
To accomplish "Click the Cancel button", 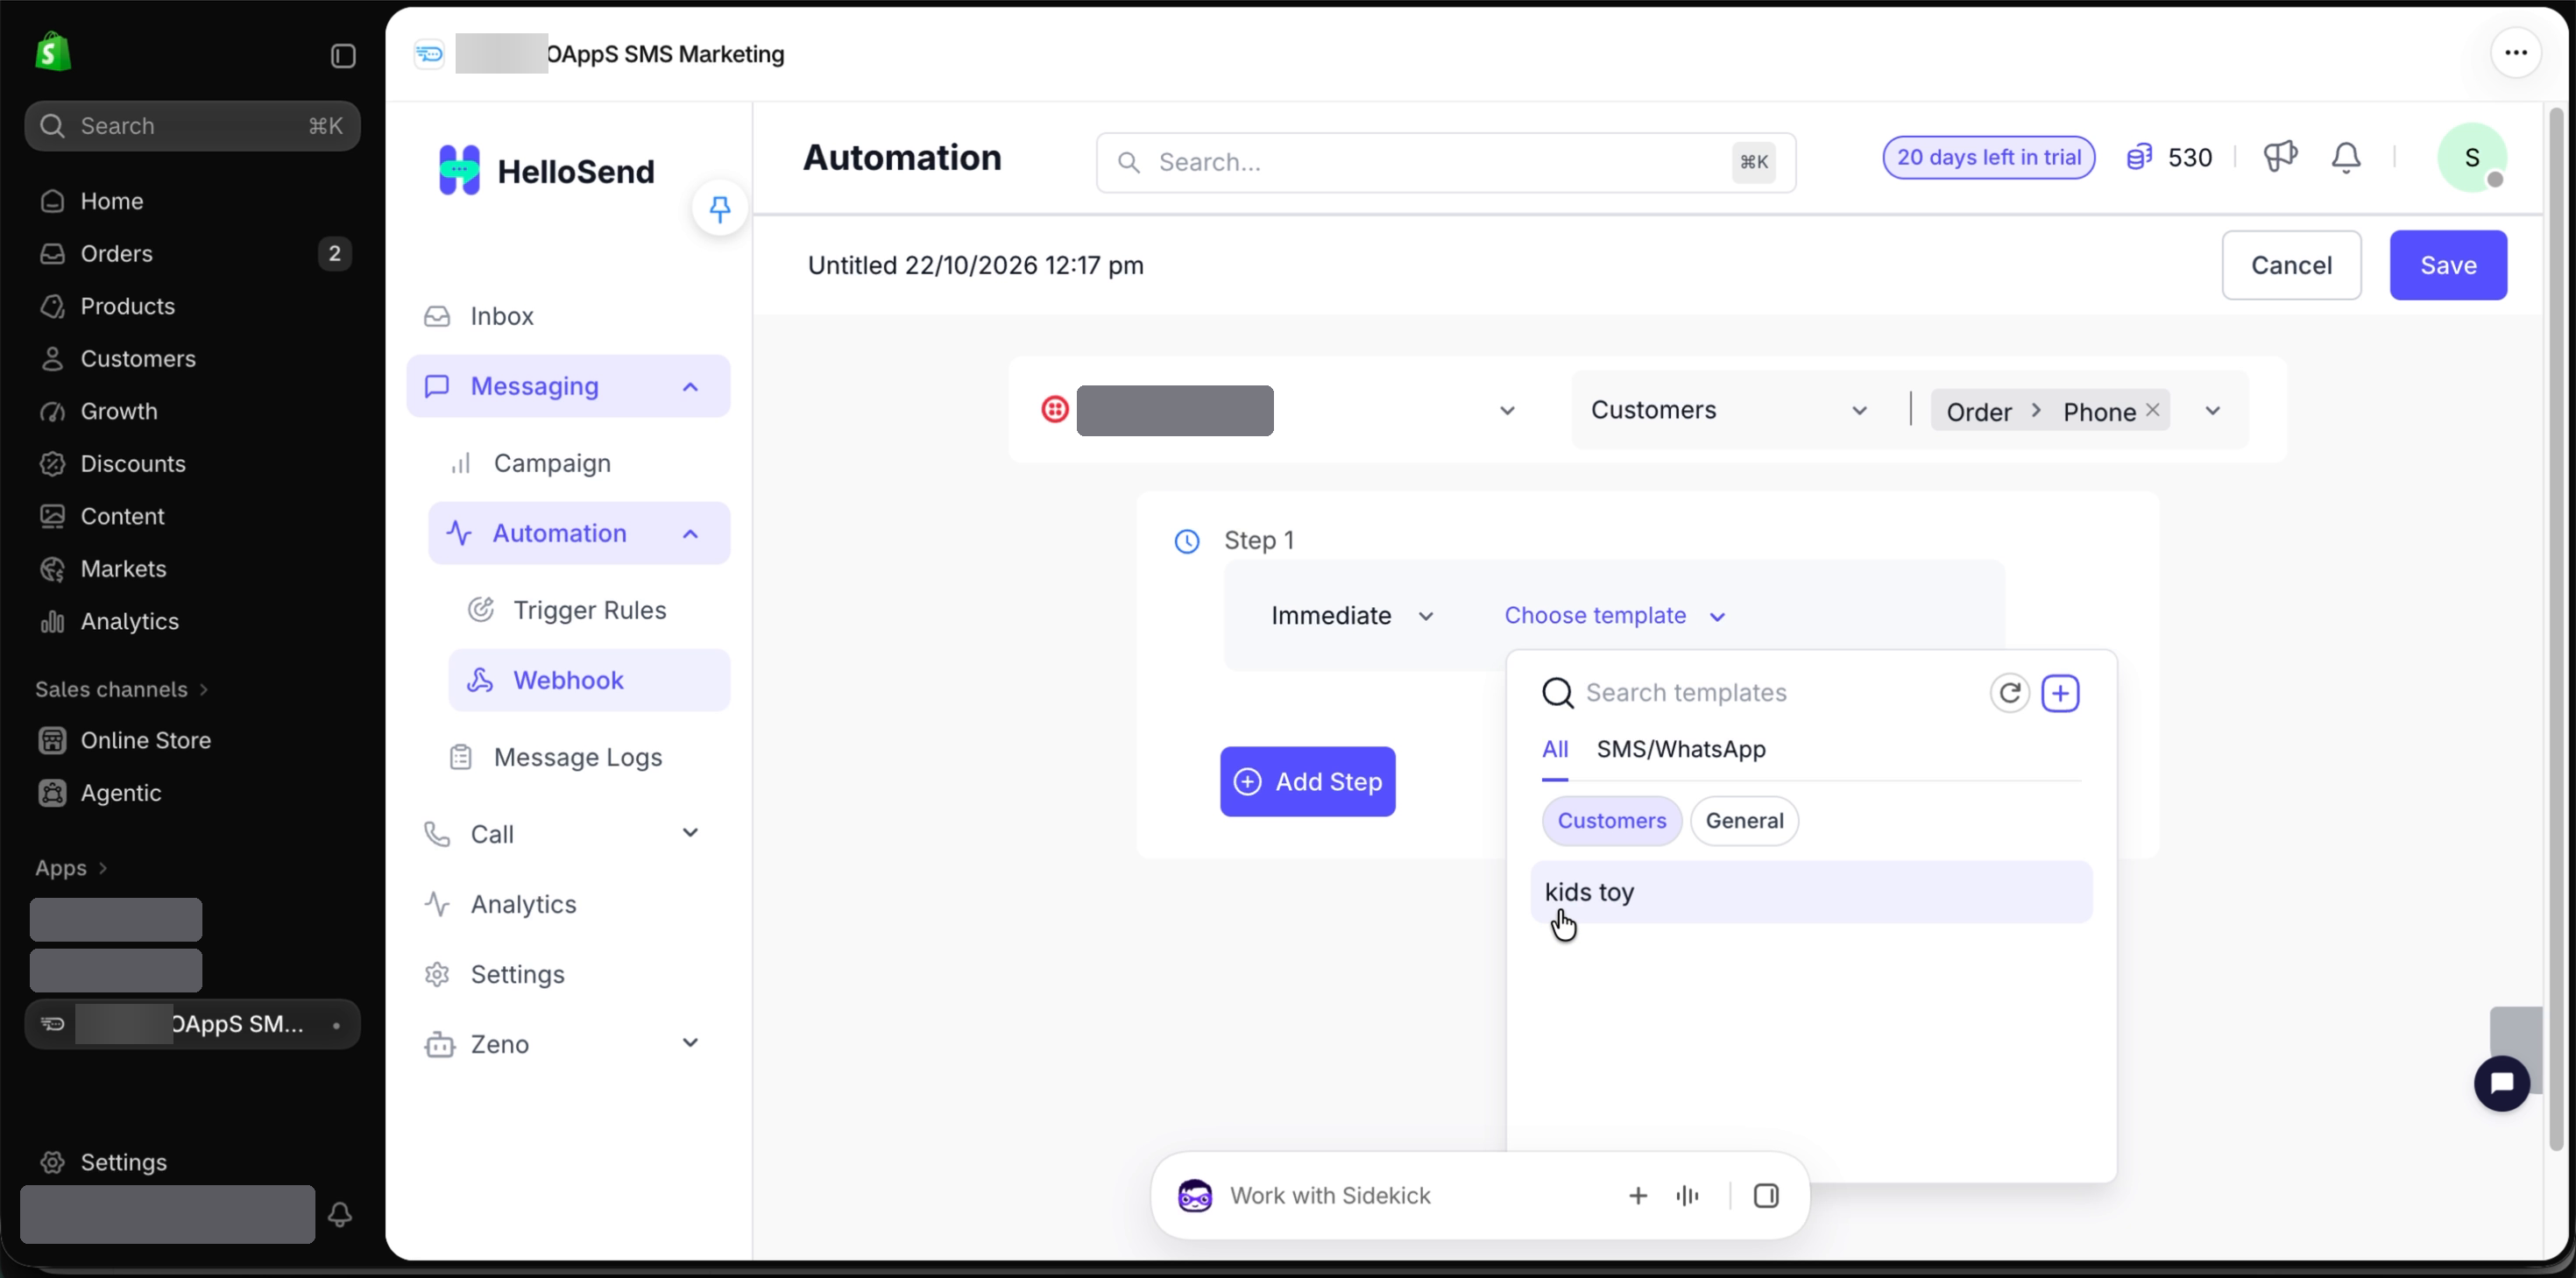I will 2291,265.
